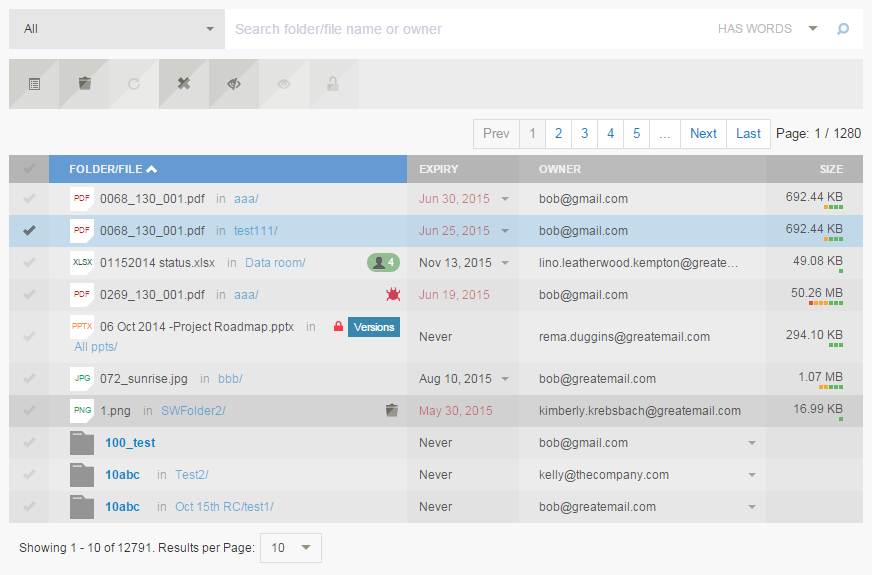Open the Results per Page dropdown
The width and height of the screenshot is (872, 575).
(x=291, y=548)
